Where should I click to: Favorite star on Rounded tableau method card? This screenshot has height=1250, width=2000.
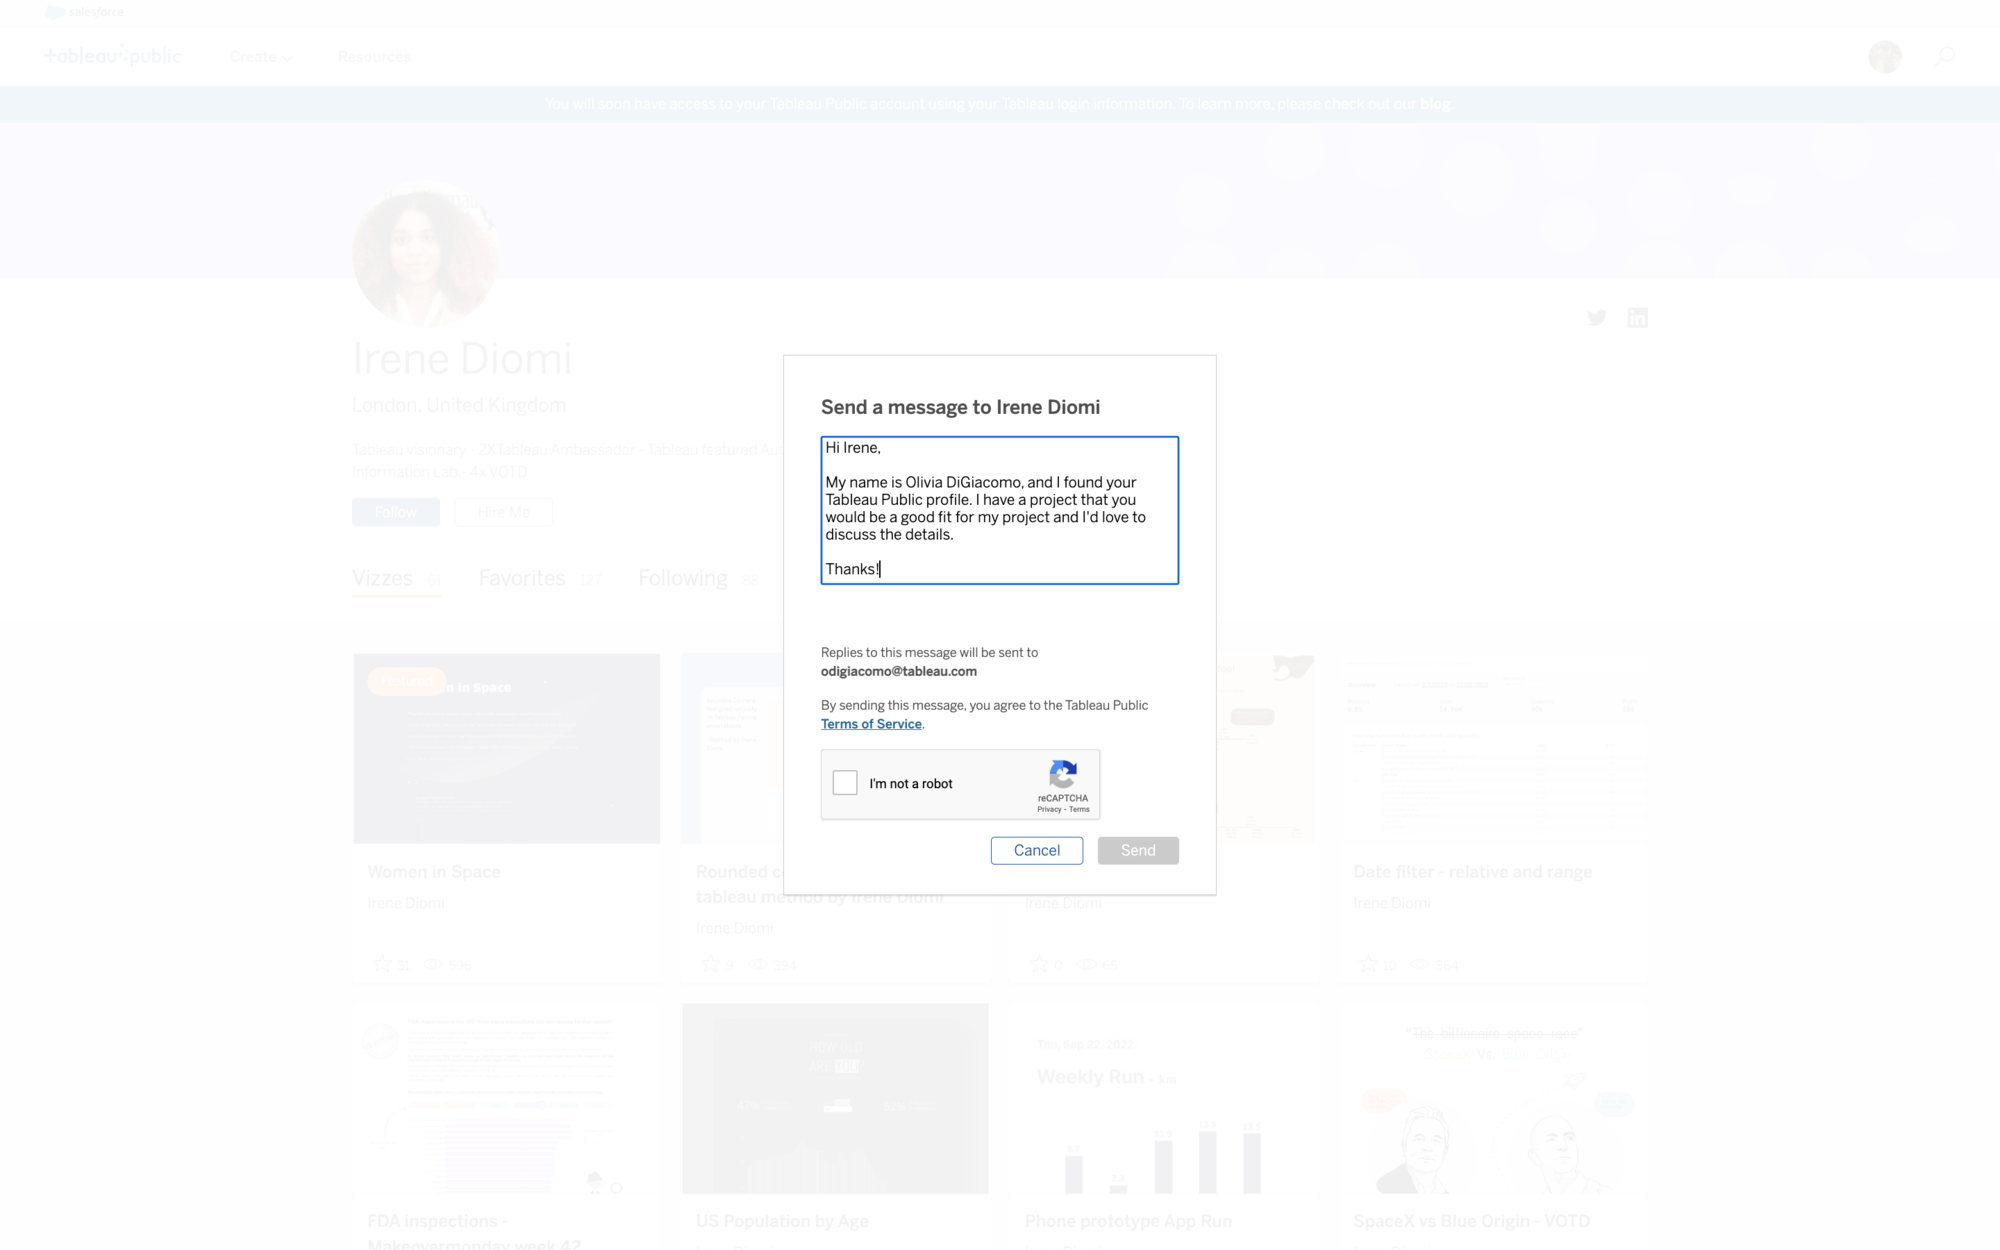(710, 964)
